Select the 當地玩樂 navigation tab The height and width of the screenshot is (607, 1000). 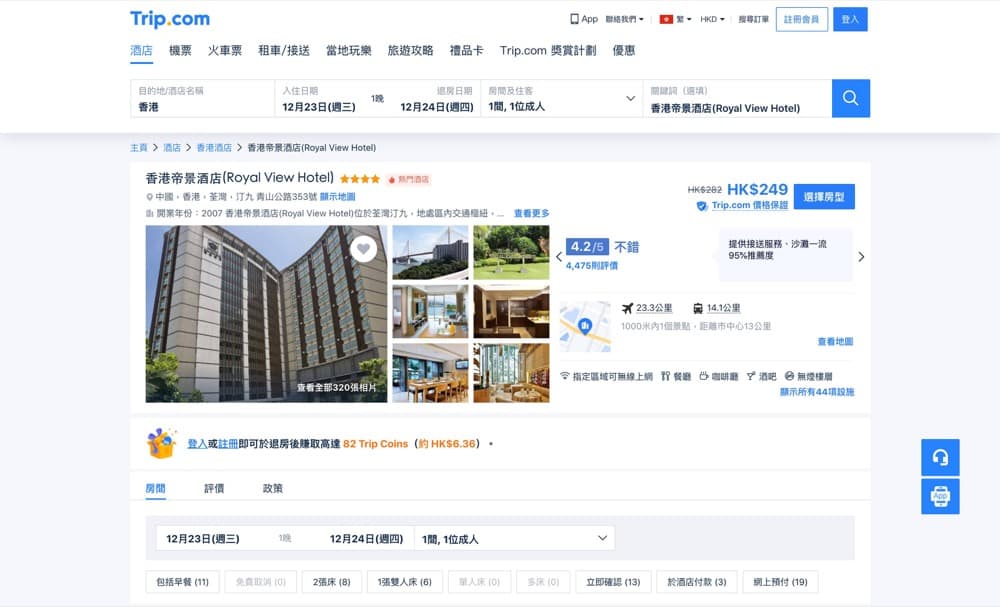pyautogui.click(x=349, y=50)
